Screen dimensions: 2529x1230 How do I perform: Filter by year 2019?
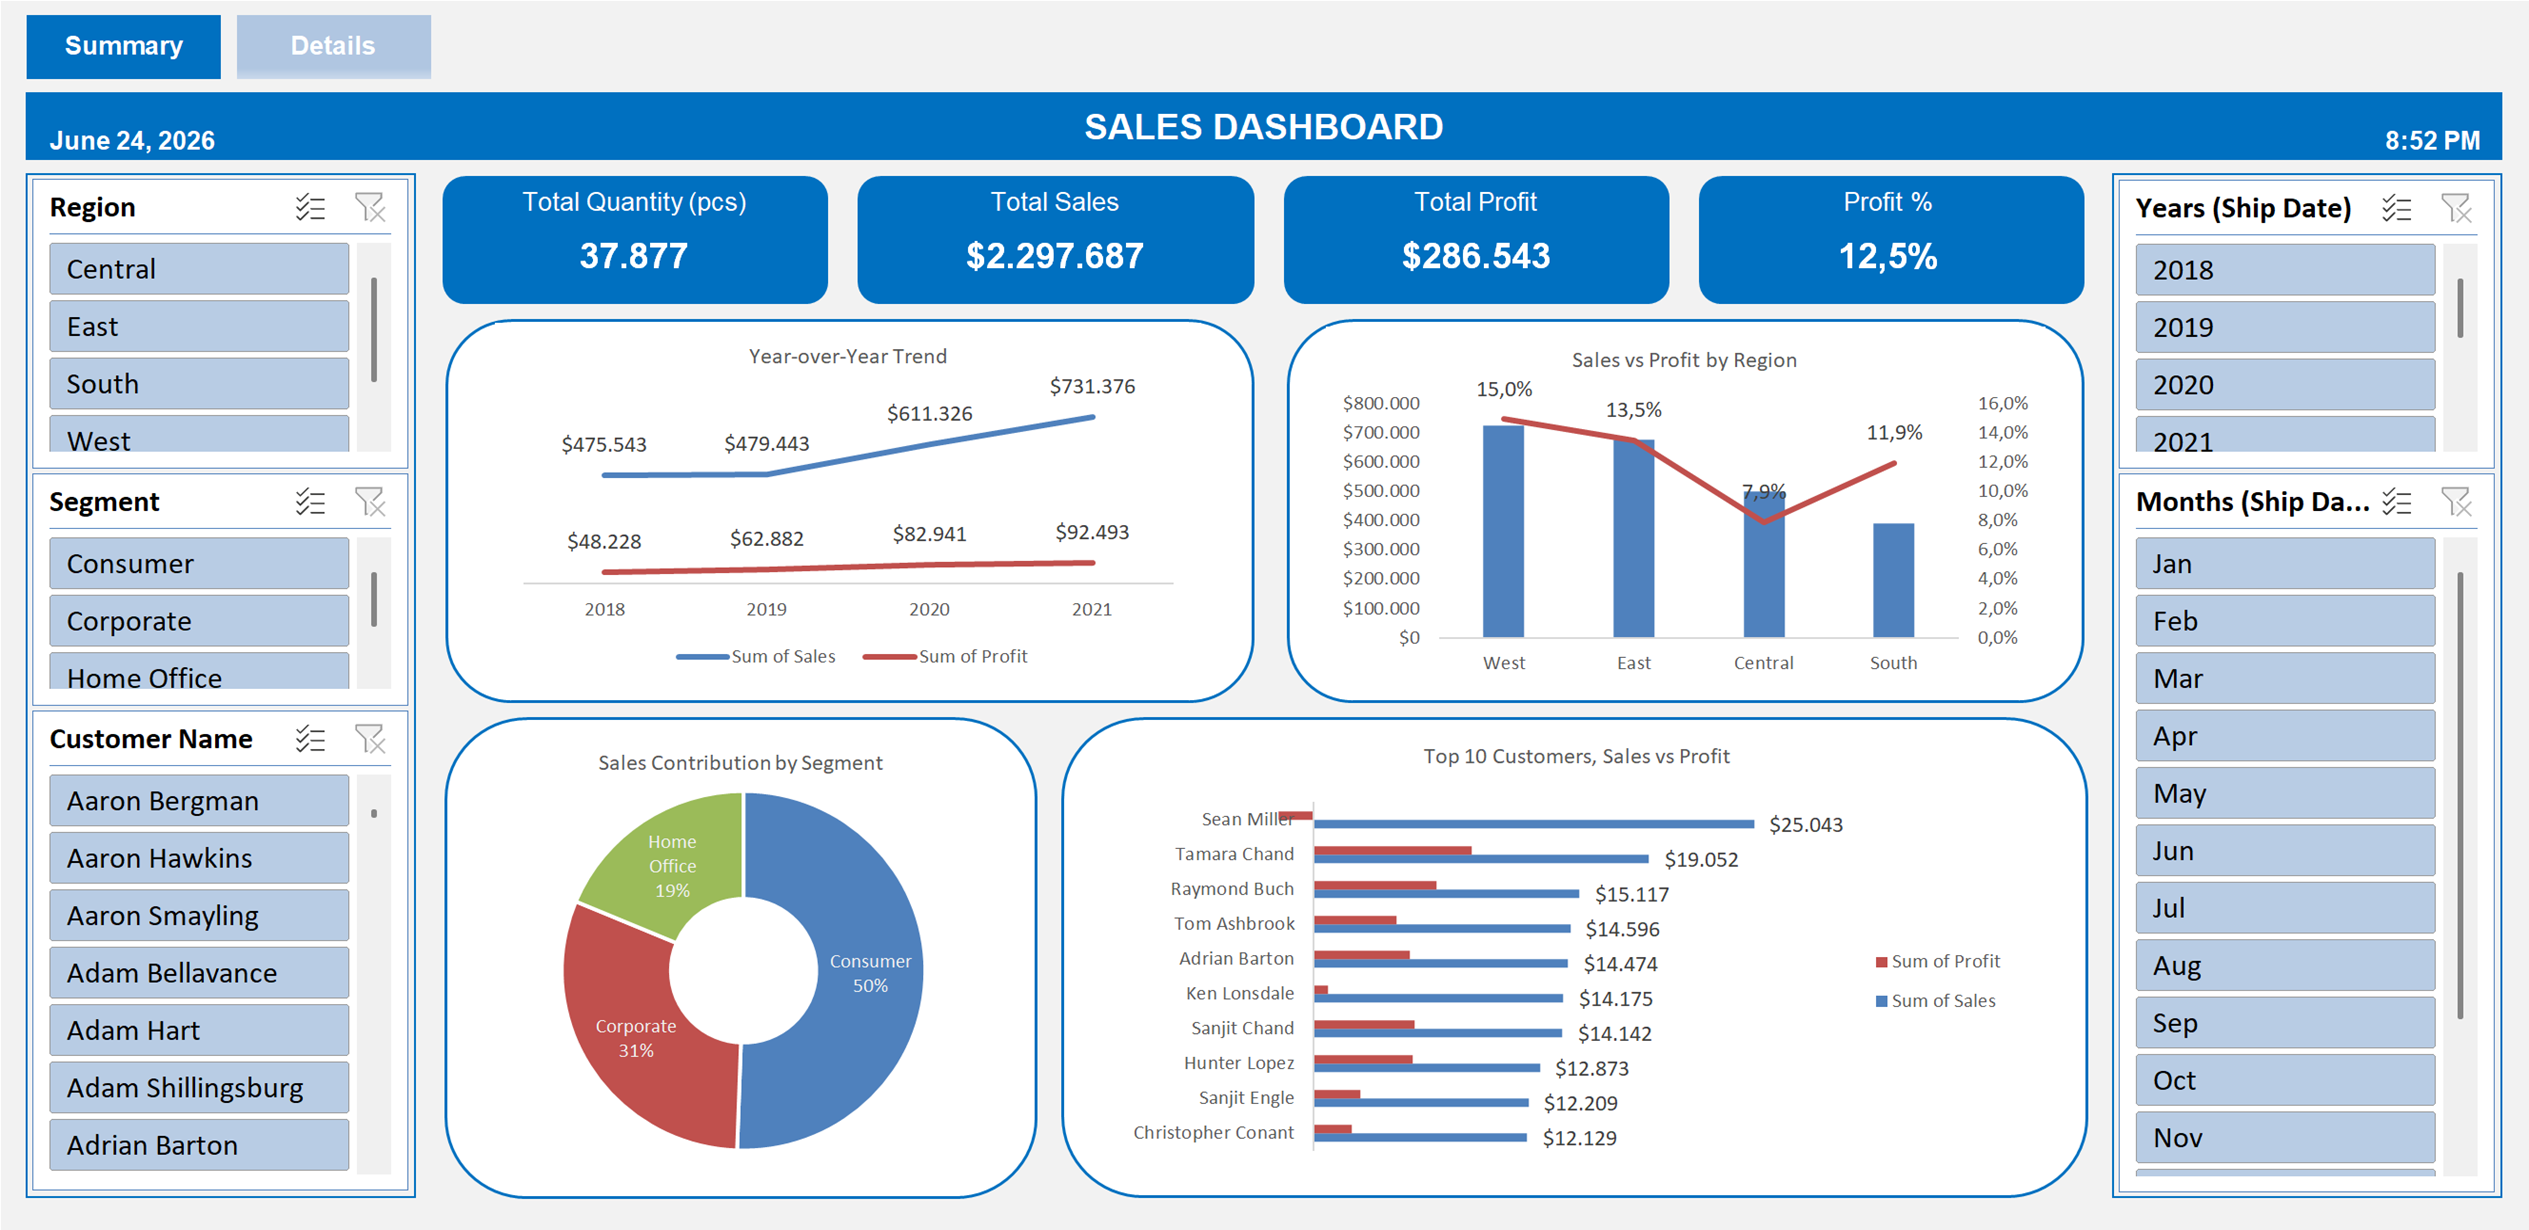(x=2285, y=327)
